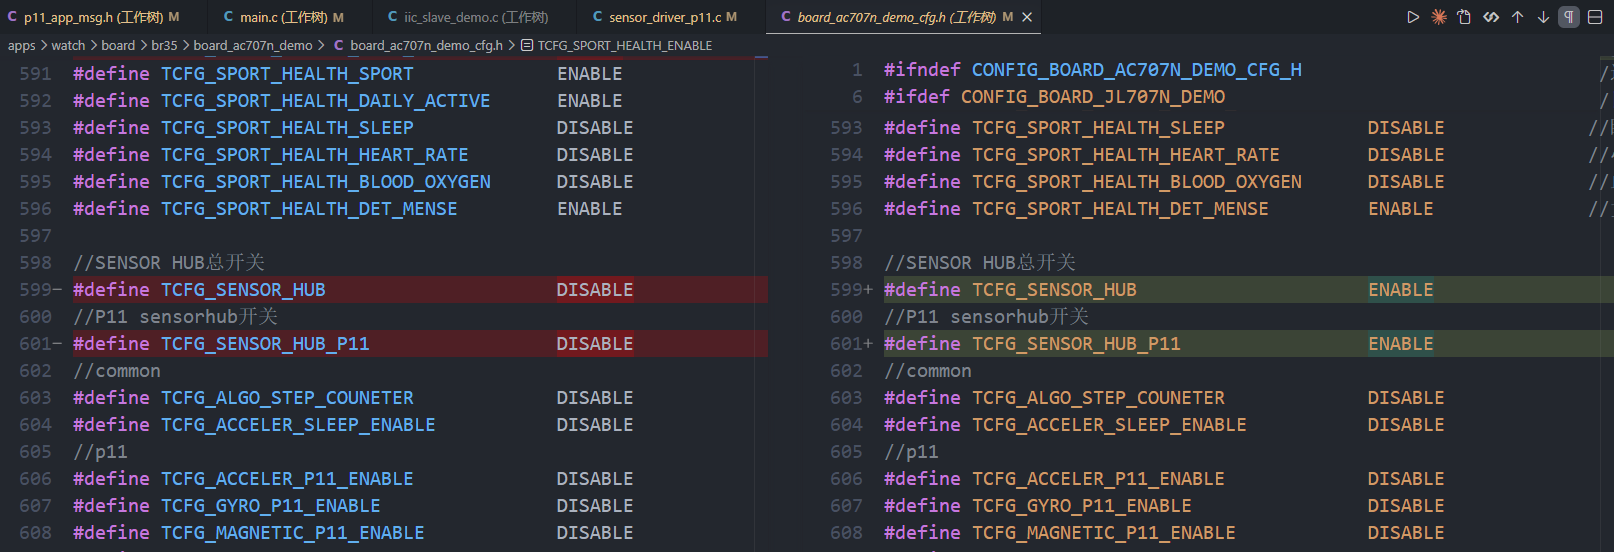Click the apps breadcrumb segment

click(21, 46)
